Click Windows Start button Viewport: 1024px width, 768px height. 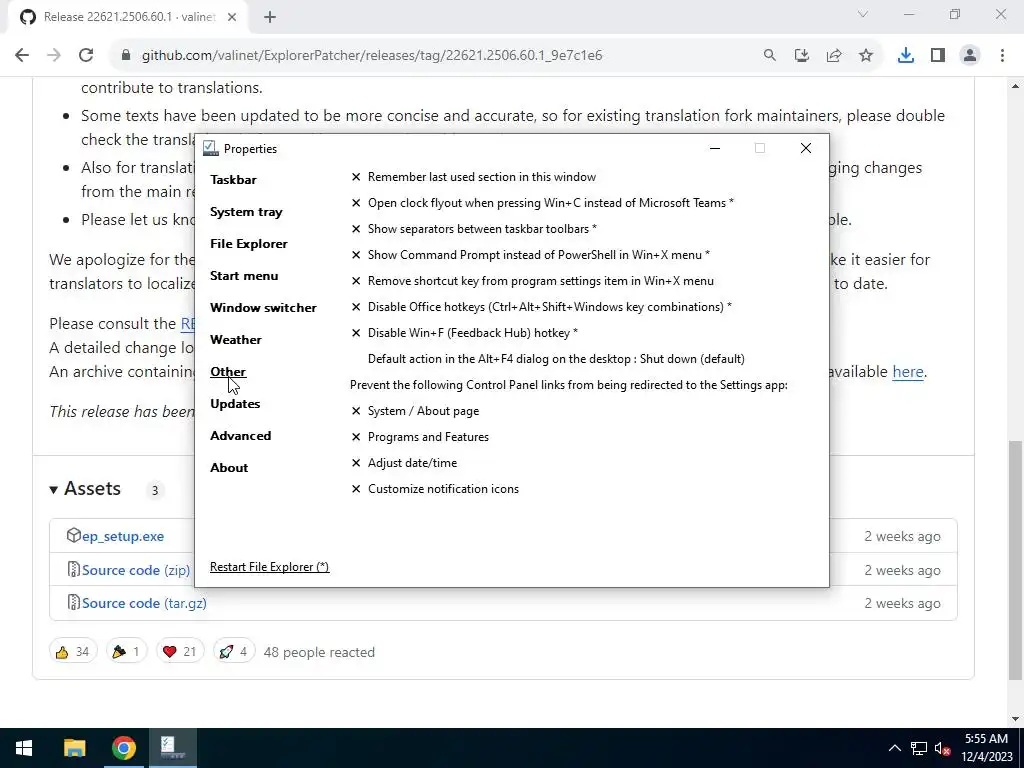(x=24, y=748)
